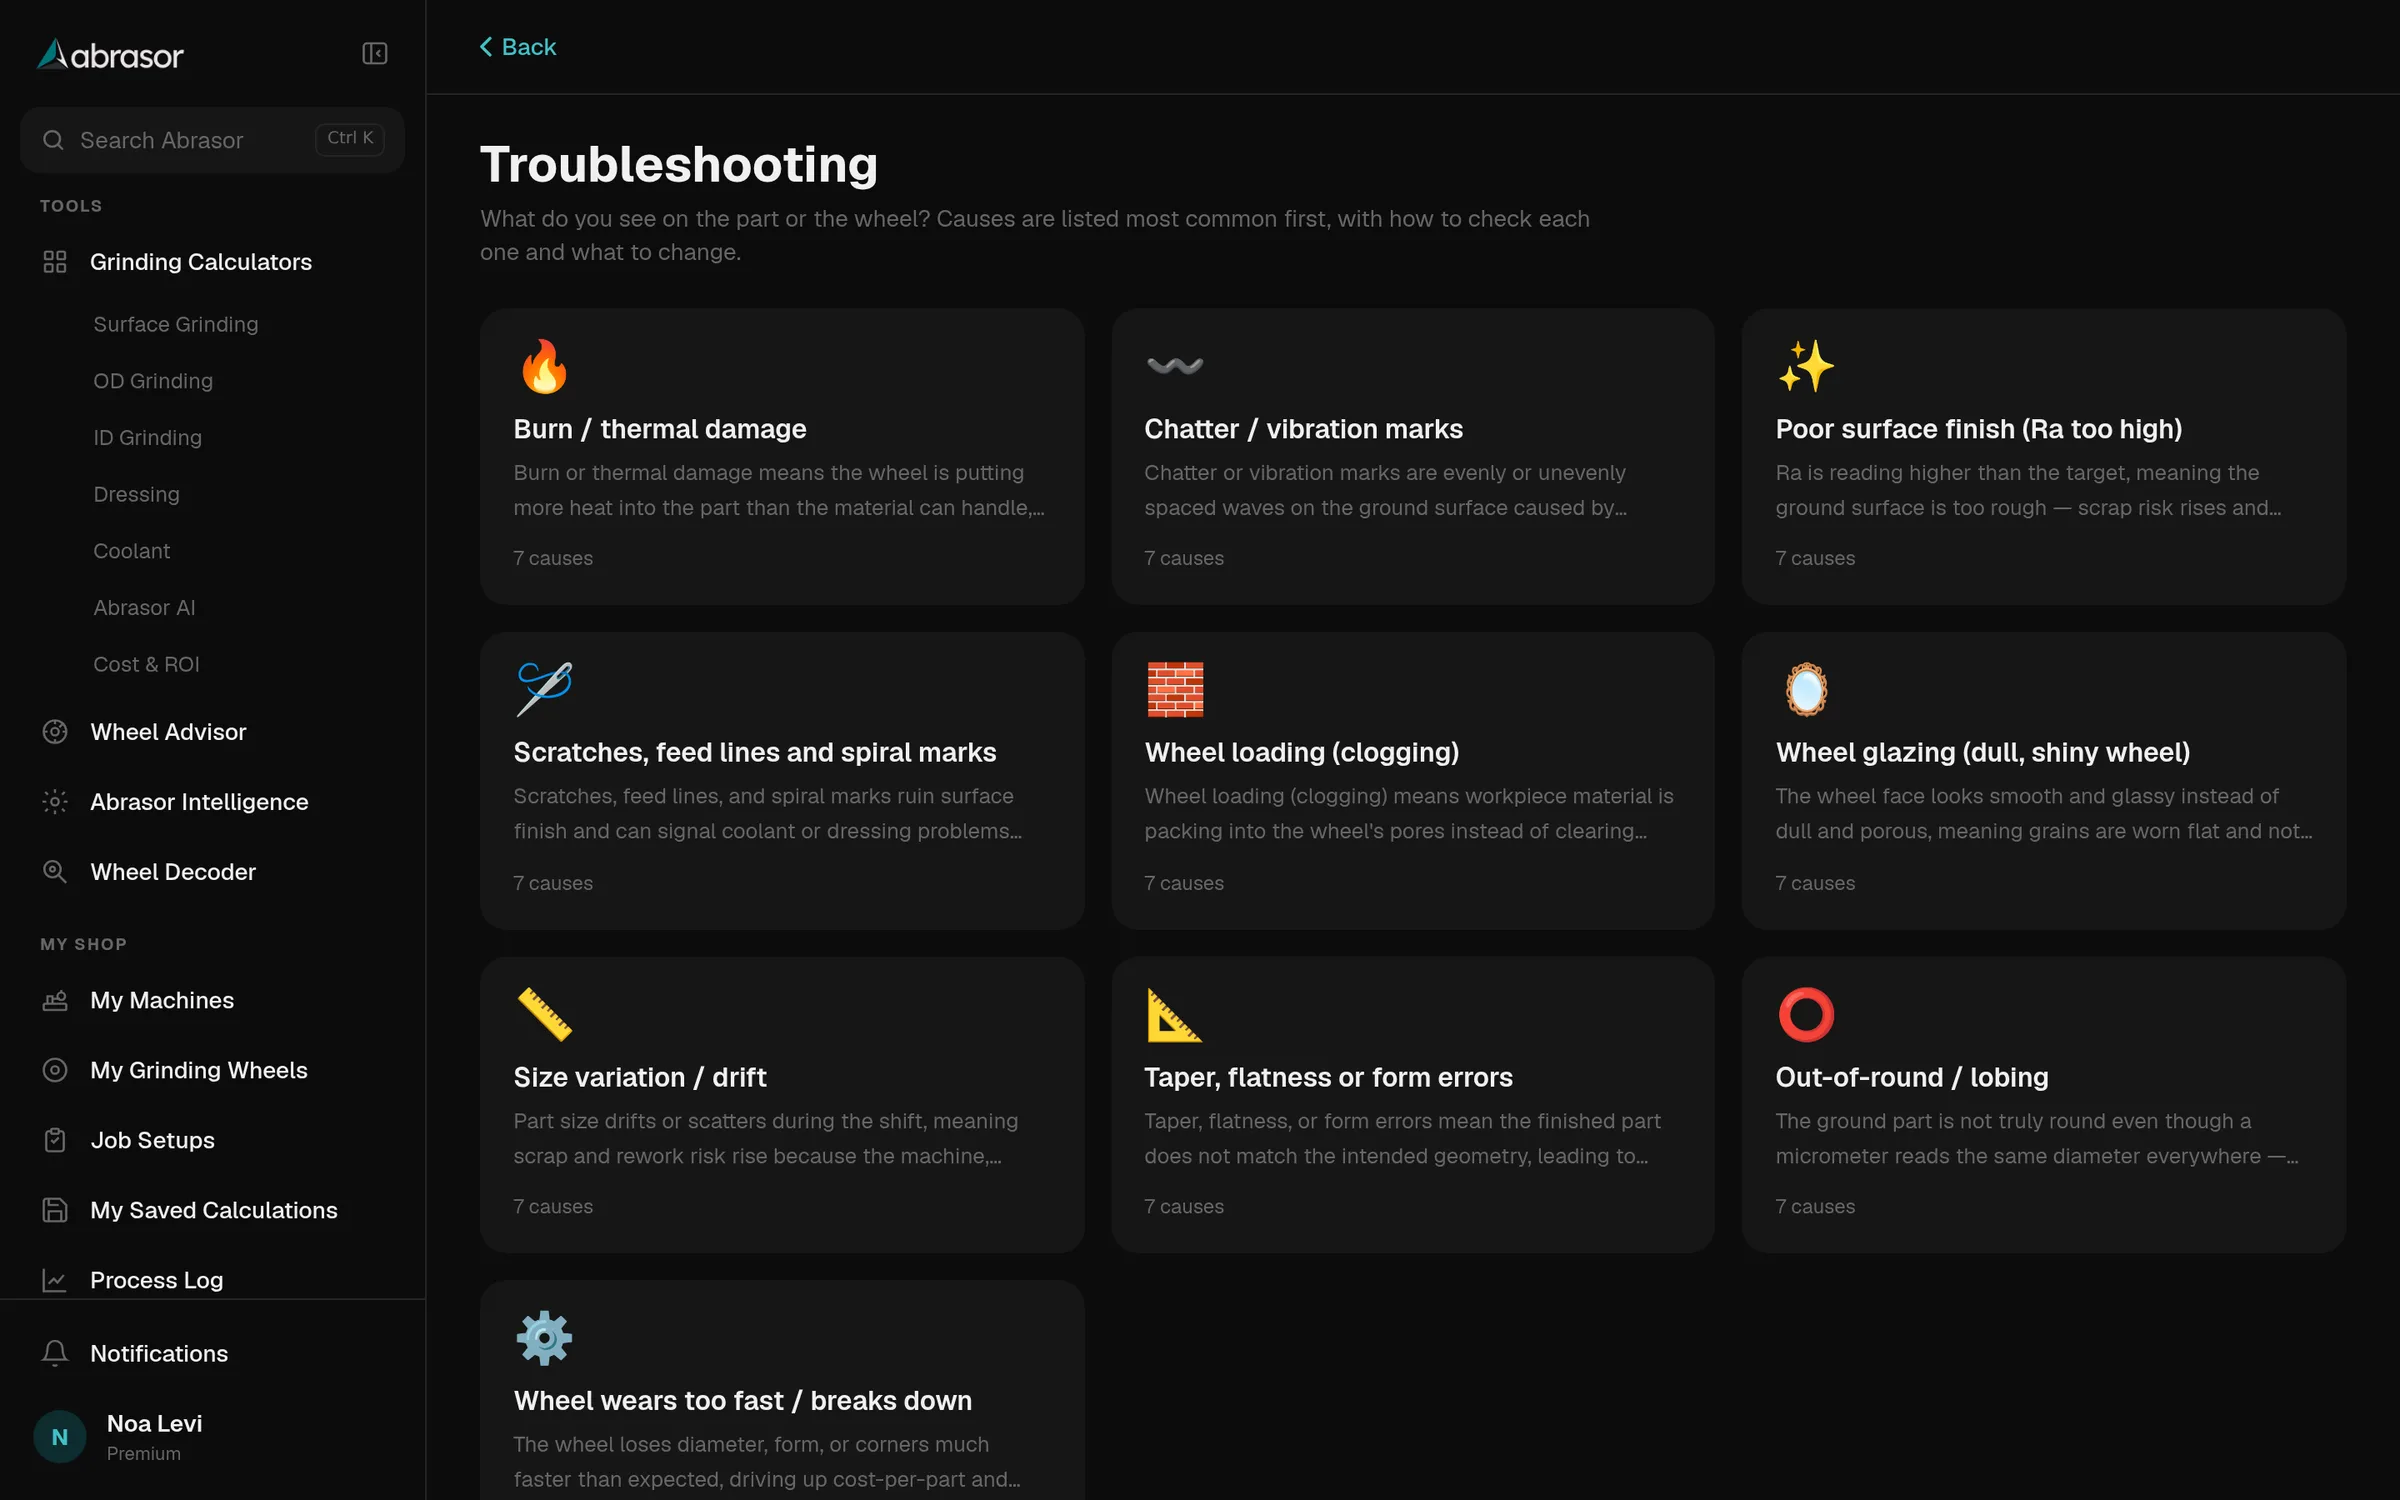This screenshot has width=2400, height=1500.
Task: Open Abrasor AI sidebar item
Action: 145,608
